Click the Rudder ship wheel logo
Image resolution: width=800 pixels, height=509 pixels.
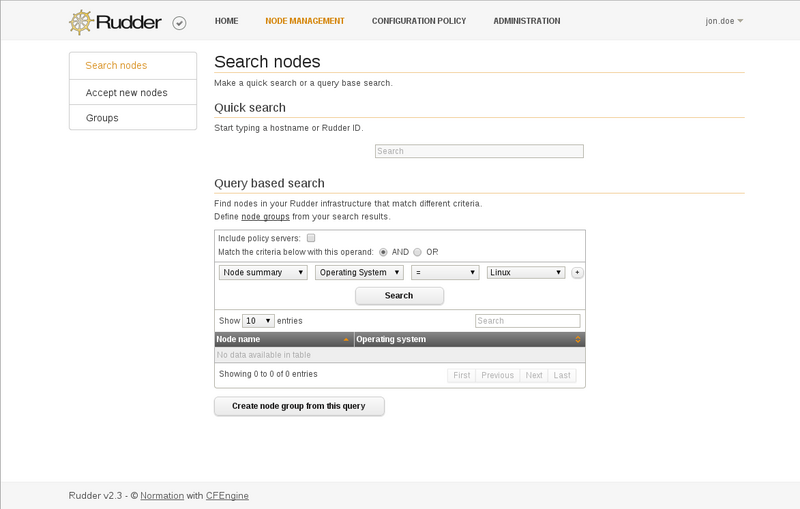tap(81, 22)
